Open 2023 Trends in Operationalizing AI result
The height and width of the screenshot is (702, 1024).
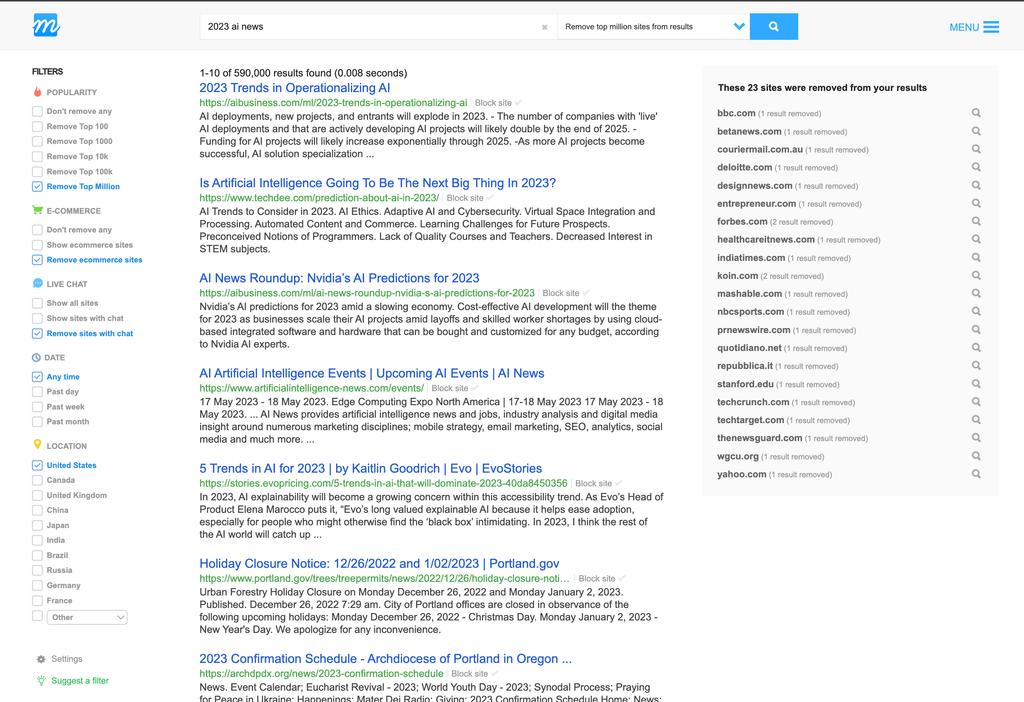(x=295, y=88)
